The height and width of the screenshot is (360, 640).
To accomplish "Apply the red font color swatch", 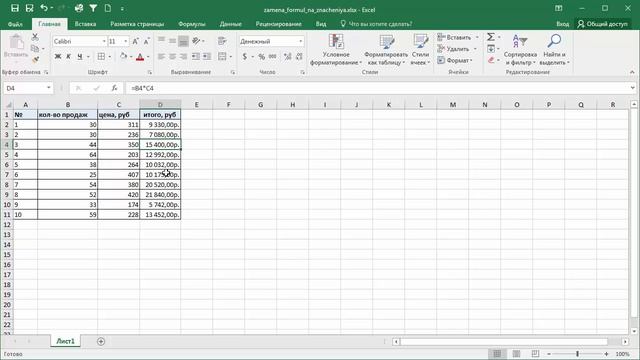I will [x=140, y=56].
